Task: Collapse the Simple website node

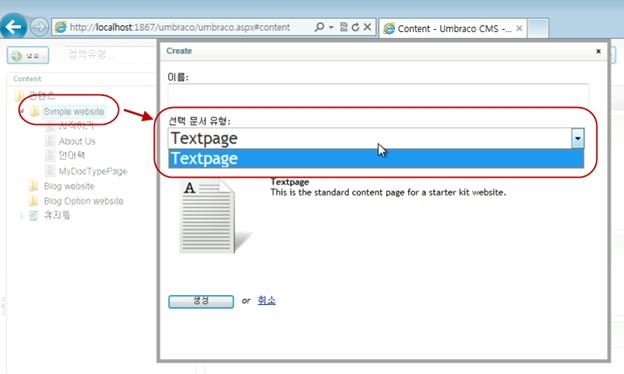Action: point(22,111)
